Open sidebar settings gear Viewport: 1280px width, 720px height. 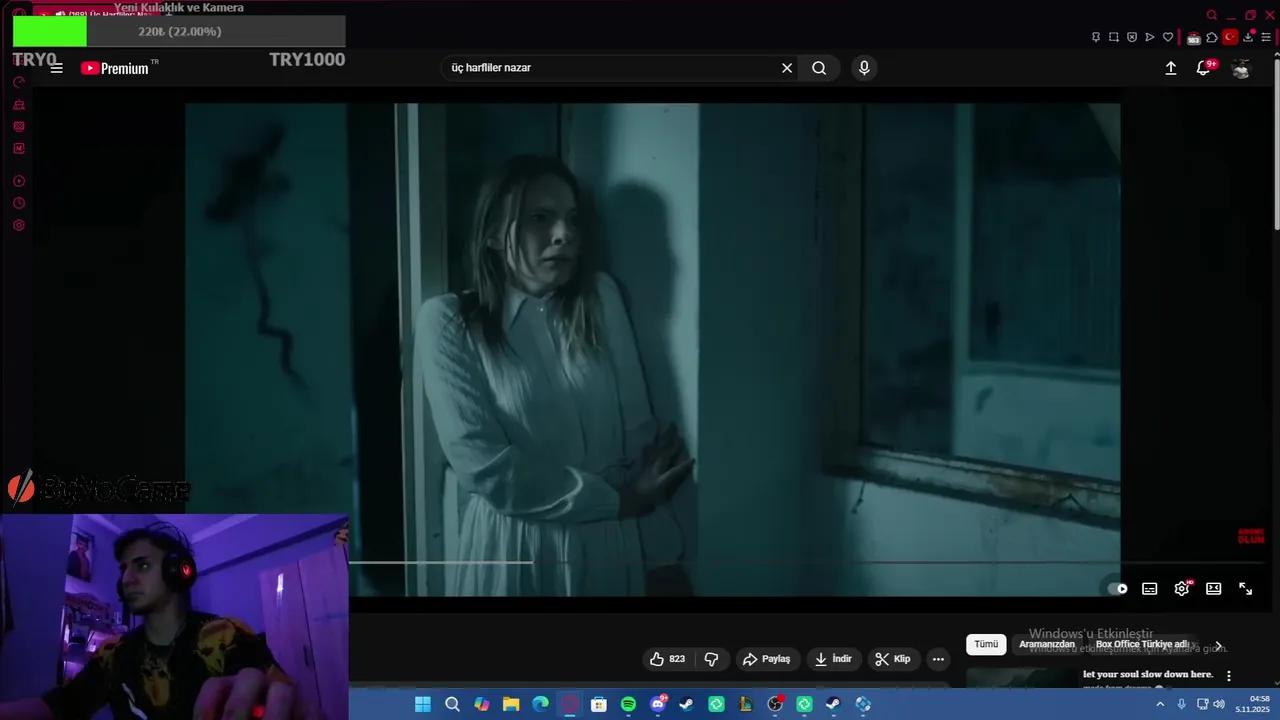(19, 225)
